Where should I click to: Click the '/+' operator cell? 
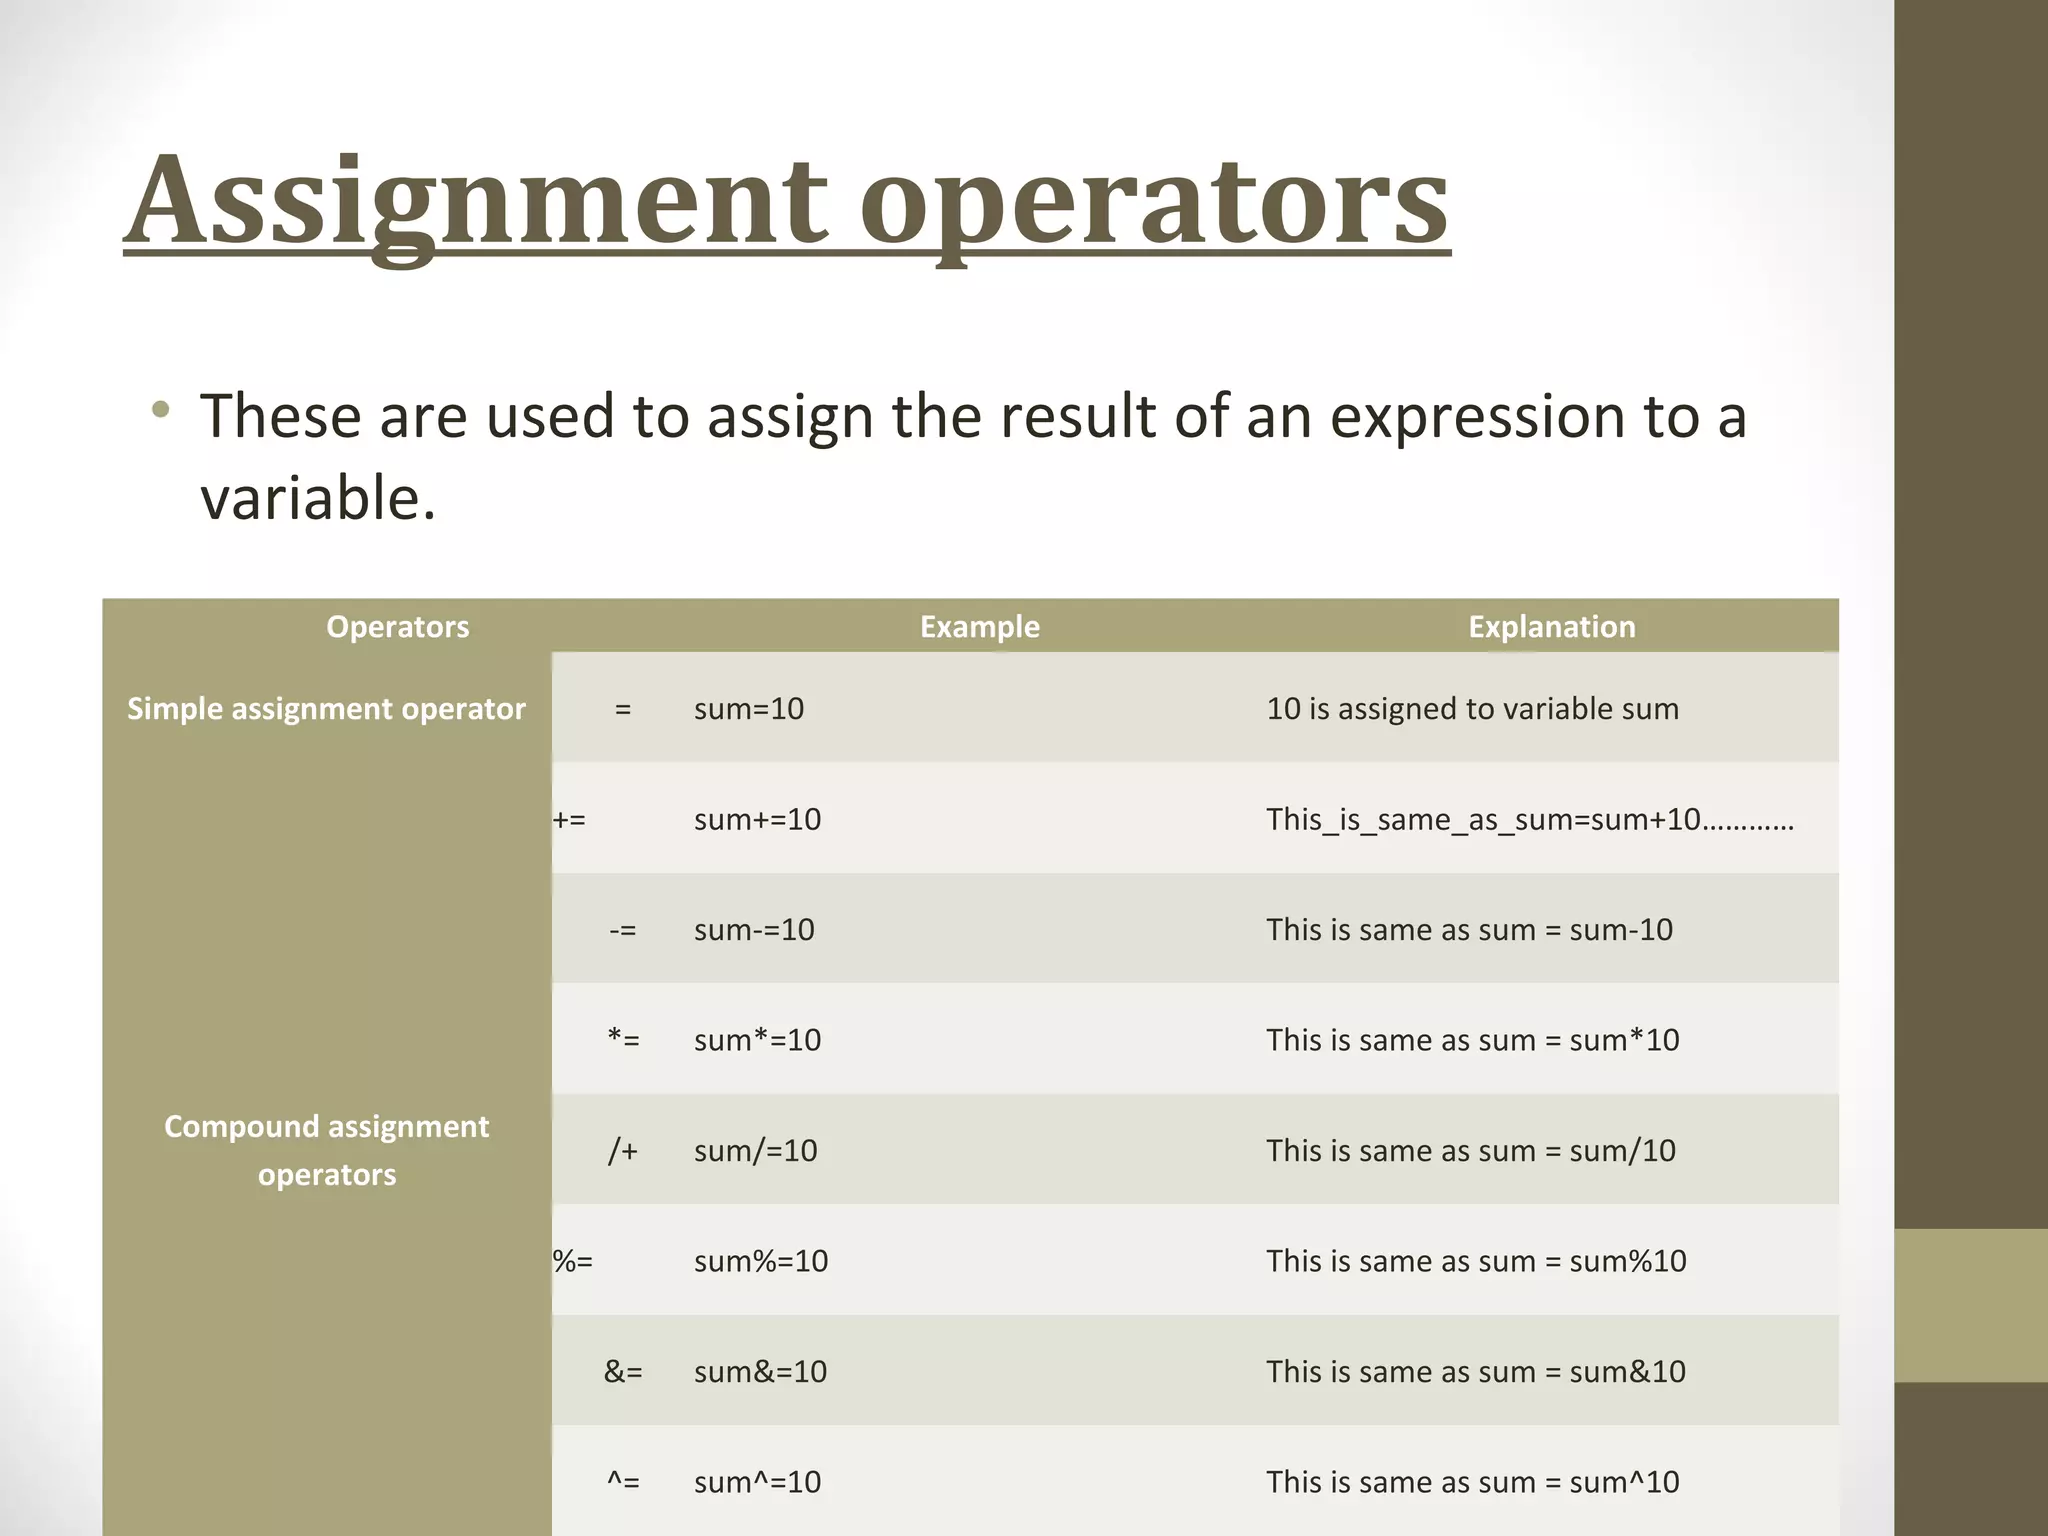[x=623, y=1151]
